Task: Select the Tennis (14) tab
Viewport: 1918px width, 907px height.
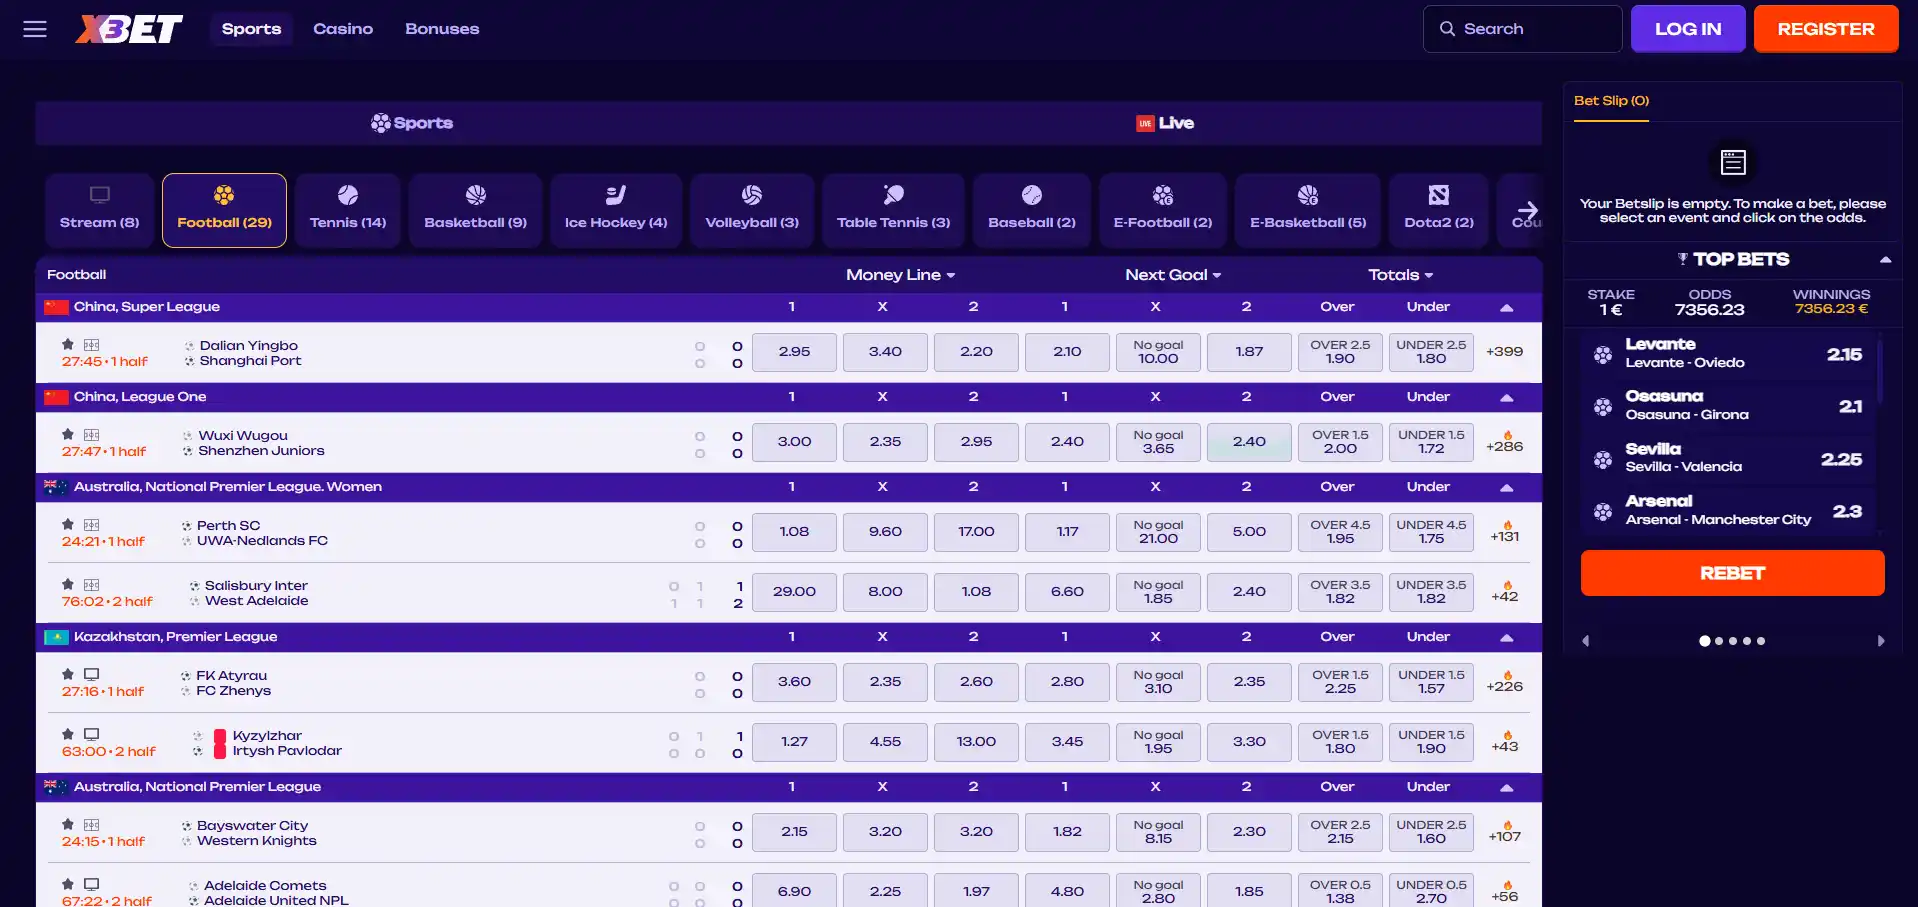Action: point(348,210)
